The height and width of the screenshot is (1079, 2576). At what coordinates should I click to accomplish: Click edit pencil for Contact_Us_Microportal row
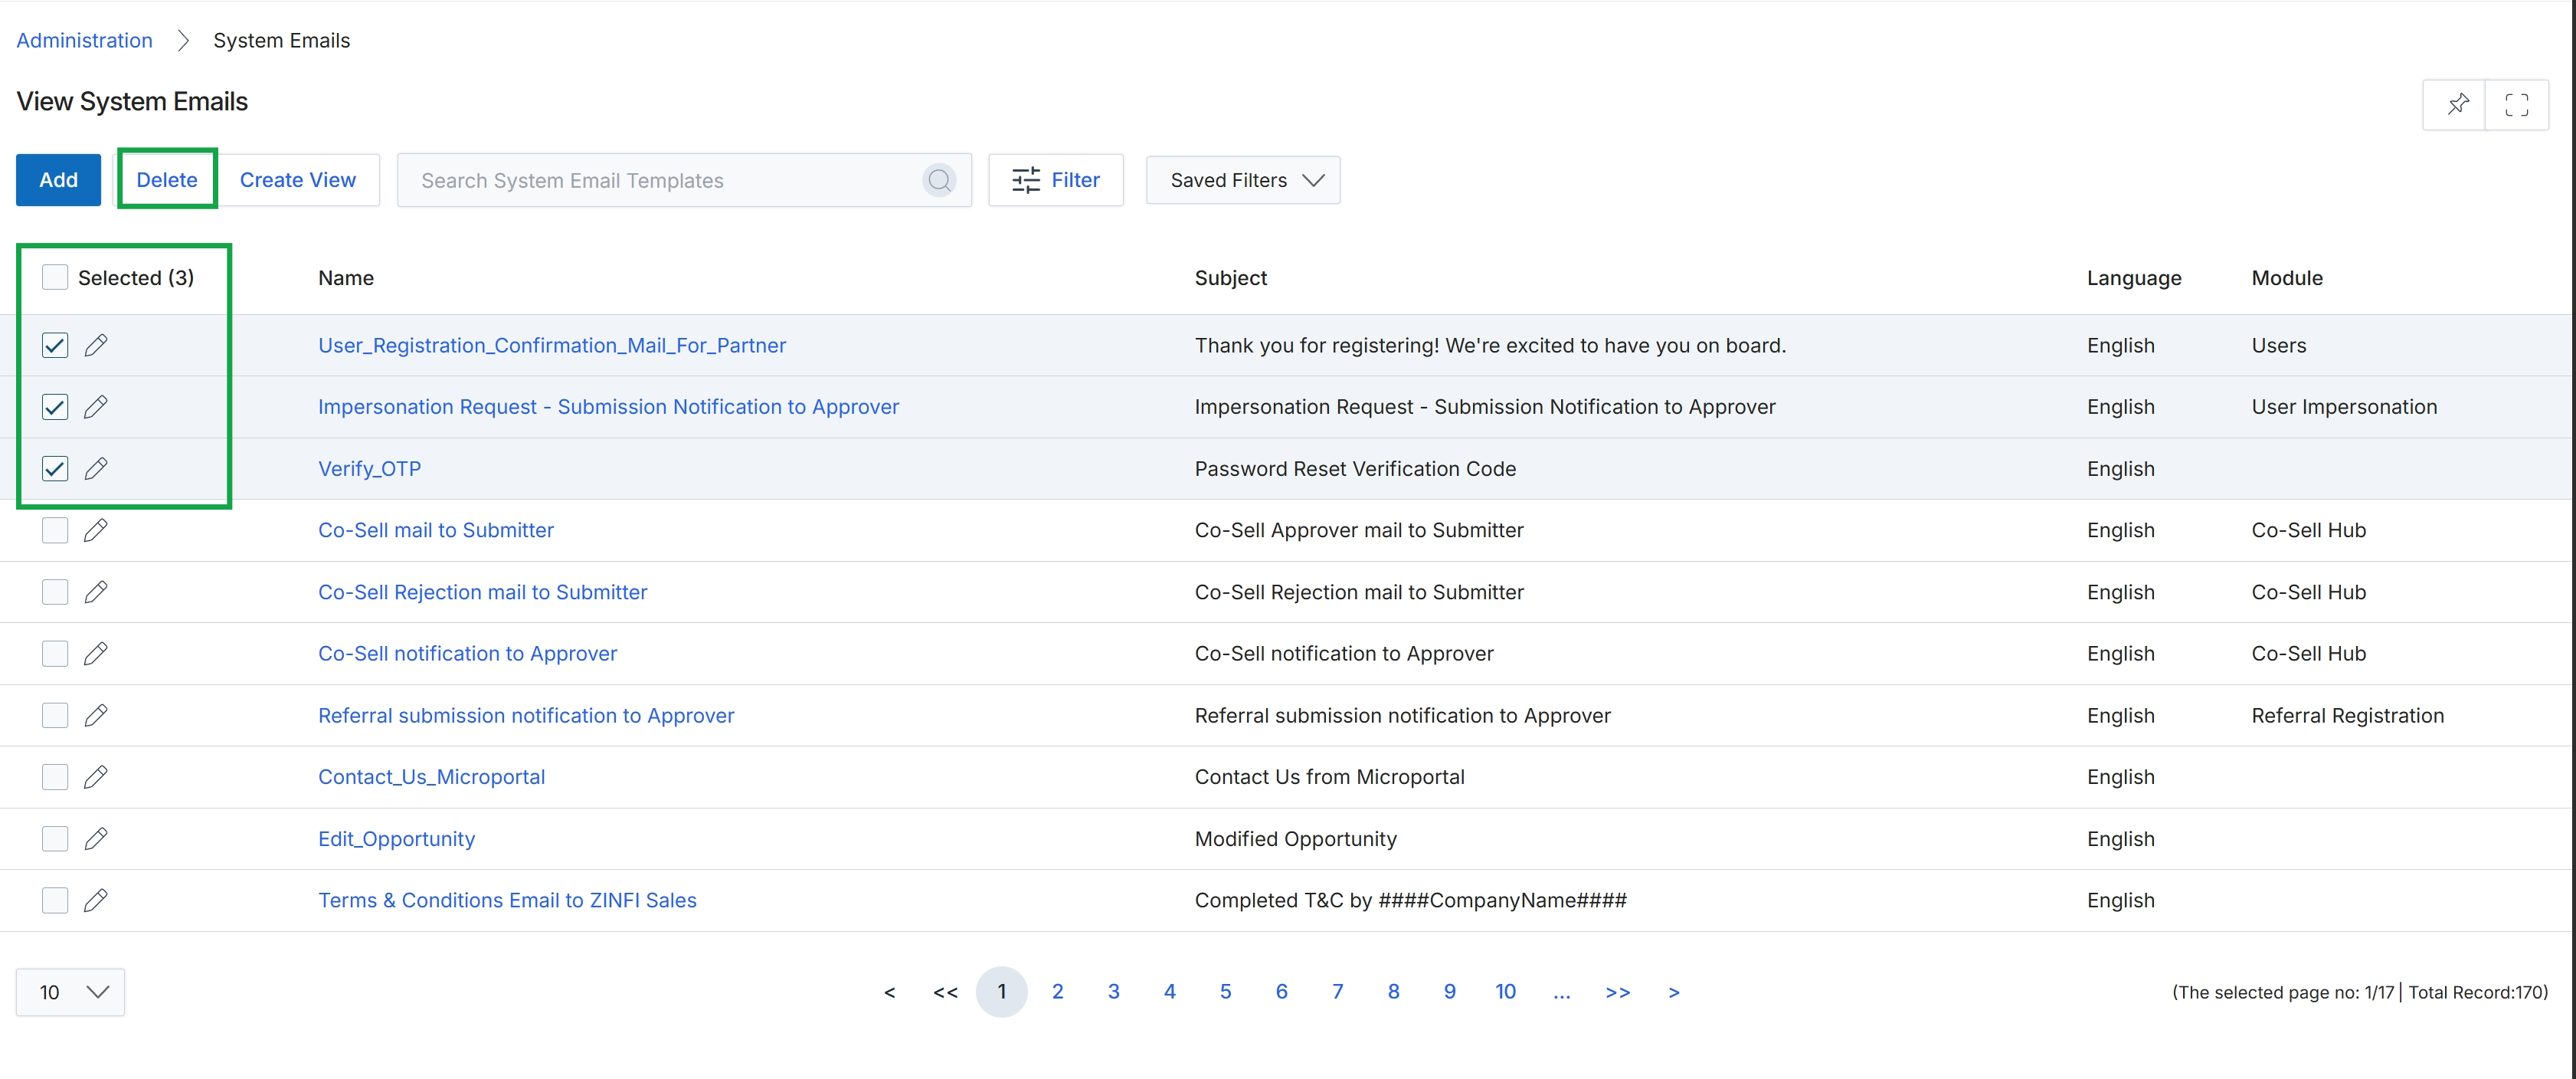coord(96,777)
